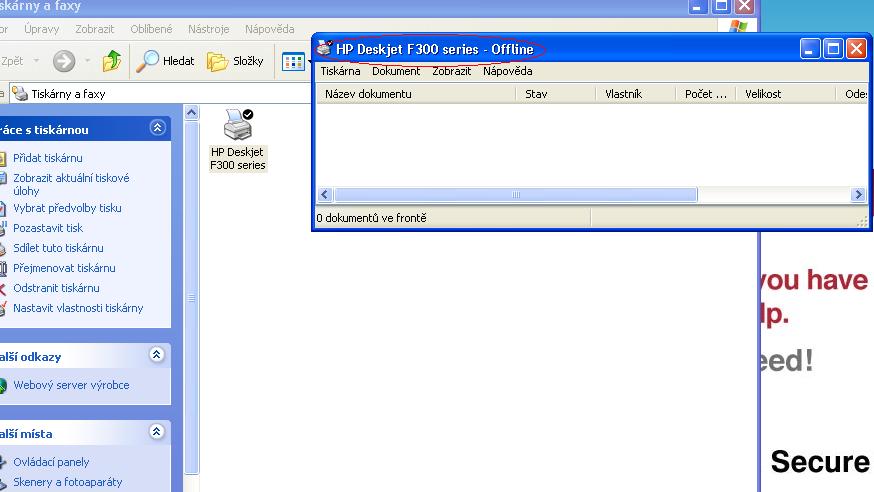Maximize the HP Deskjet print queue window
Screen dimensions: 874x492
click(x=833, y=49)
